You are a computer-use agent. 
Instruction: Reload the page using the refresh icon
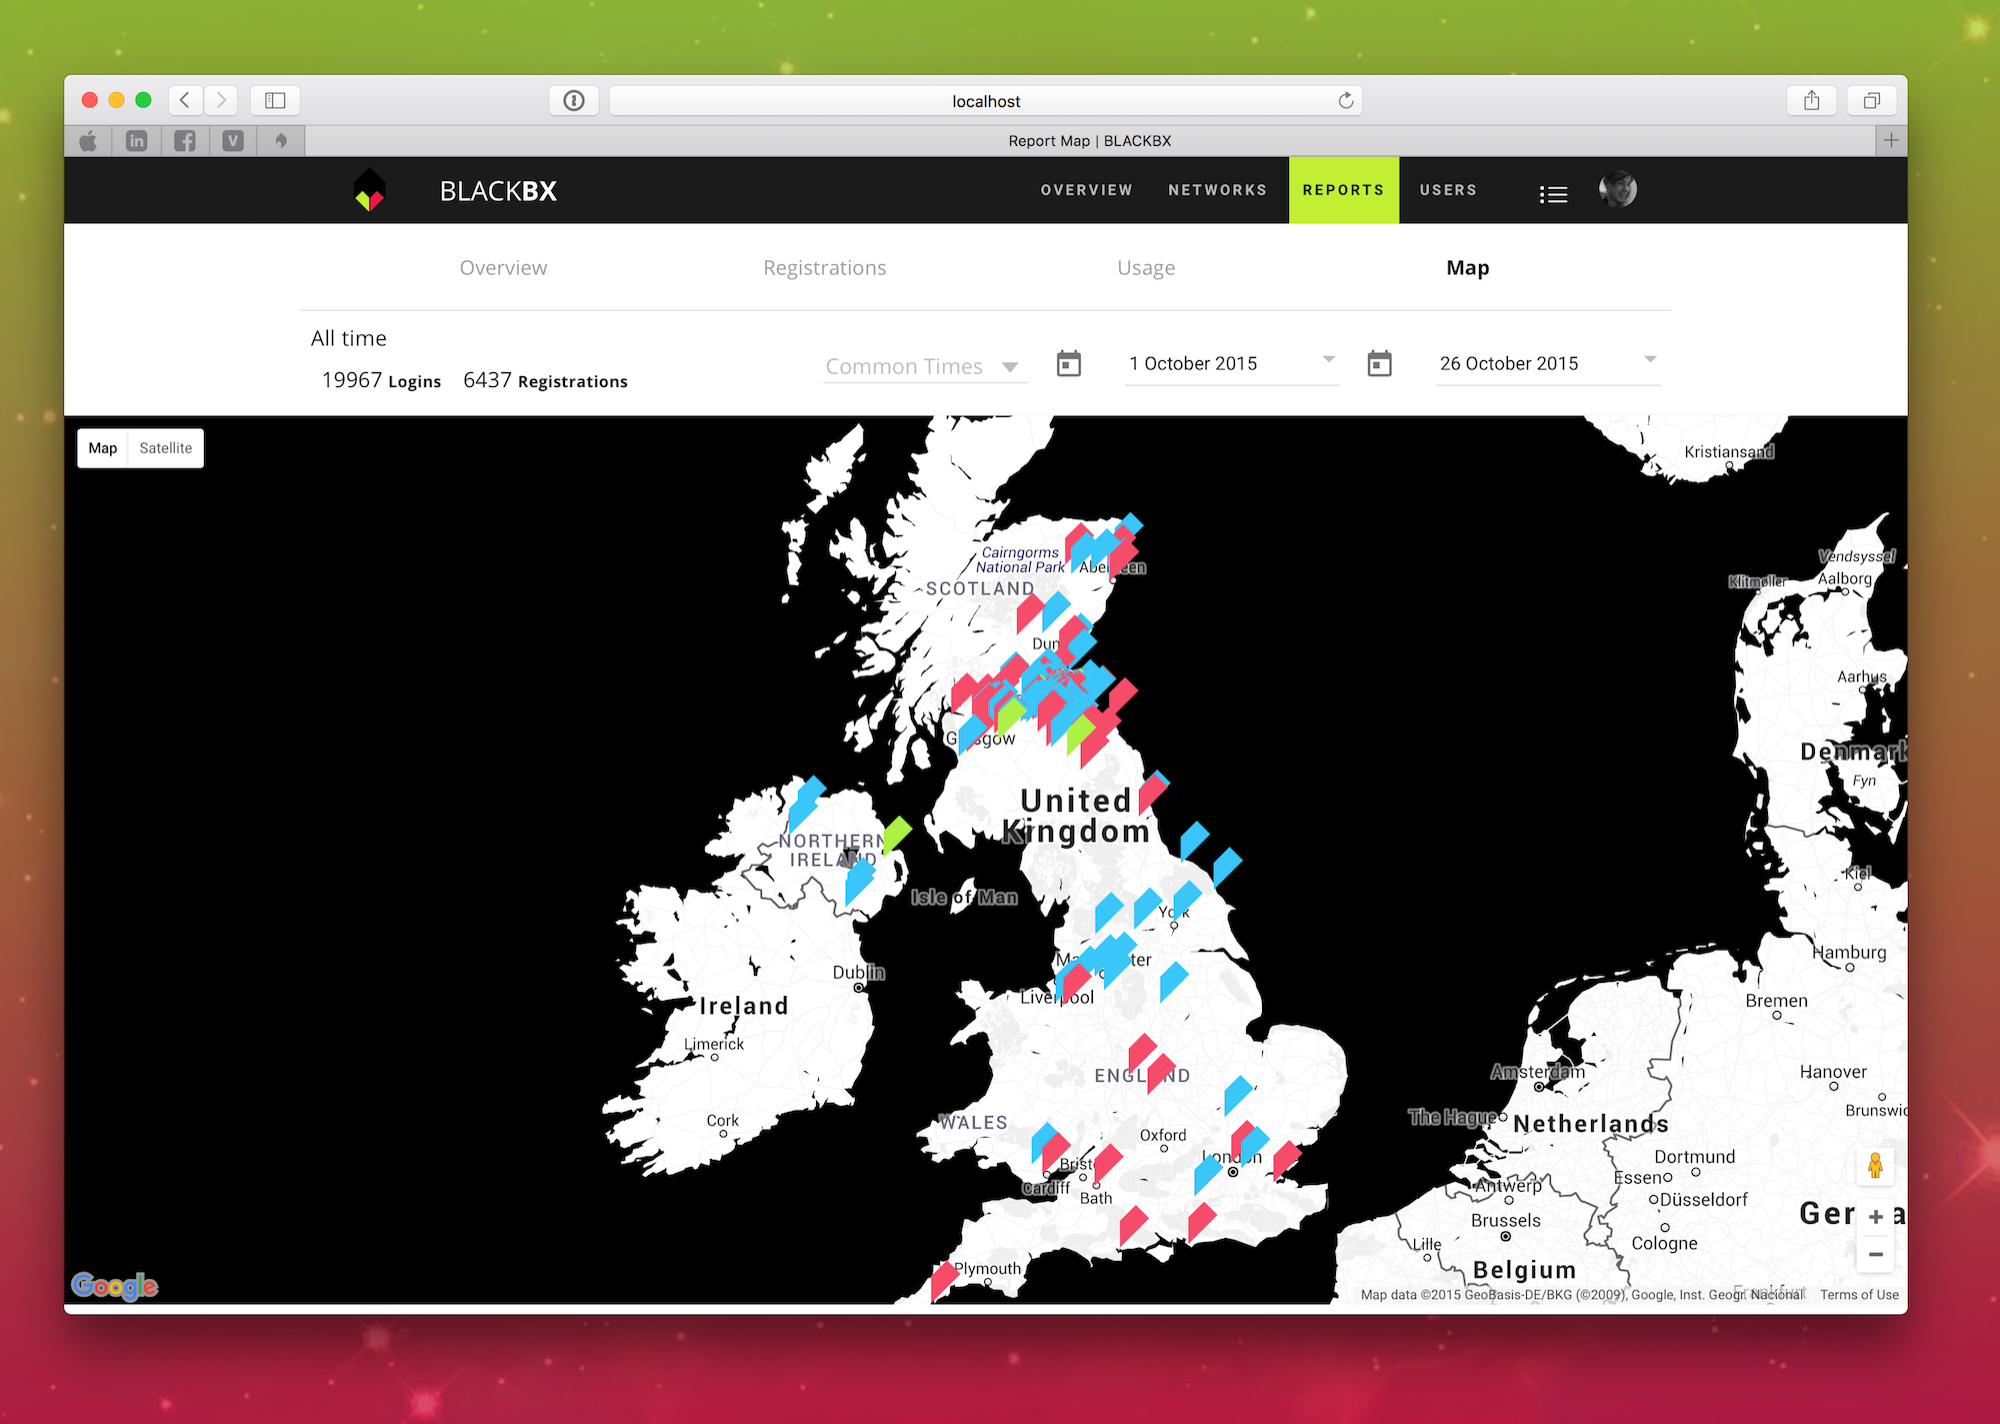[1345, 101]
